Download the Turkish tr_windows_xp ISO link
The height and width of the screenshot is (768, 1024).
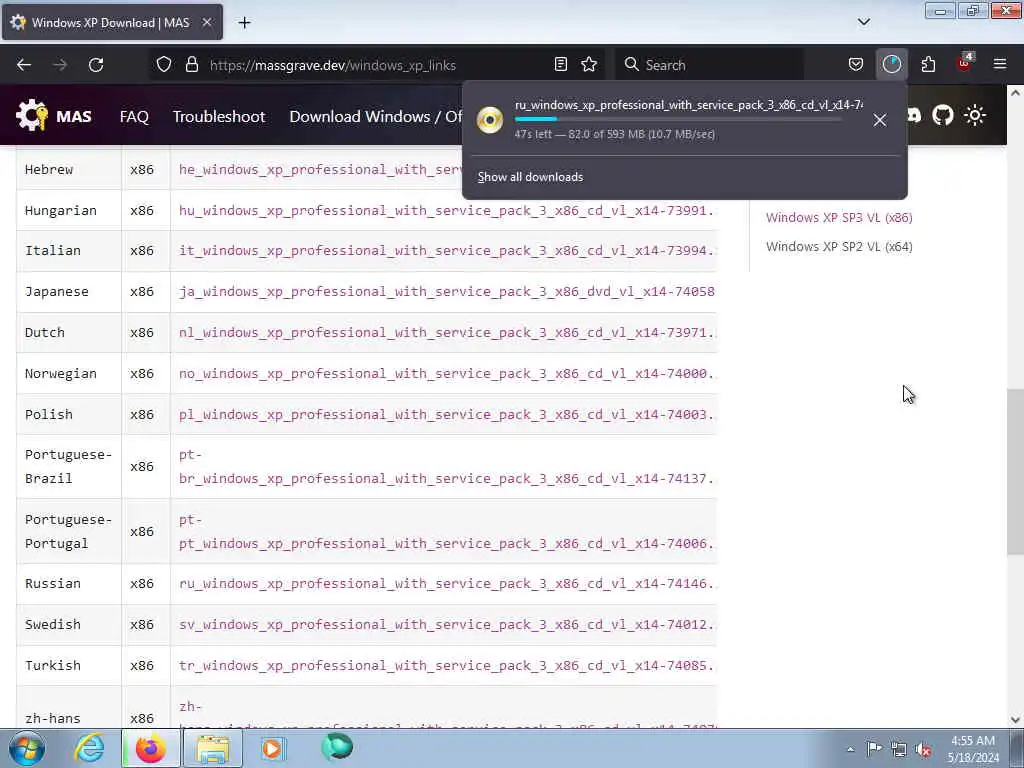click(447, 665)
